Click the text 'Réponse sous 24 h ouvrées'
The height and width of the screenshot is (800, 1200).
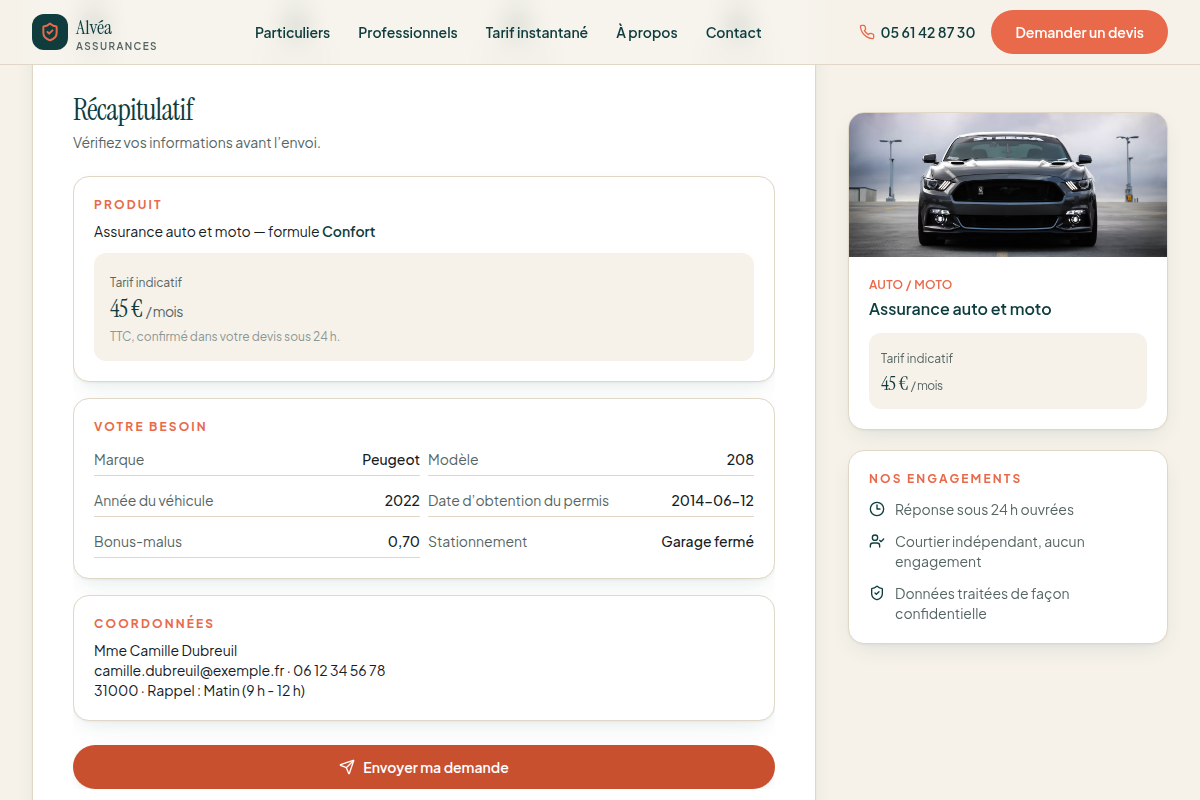point(984,510)
